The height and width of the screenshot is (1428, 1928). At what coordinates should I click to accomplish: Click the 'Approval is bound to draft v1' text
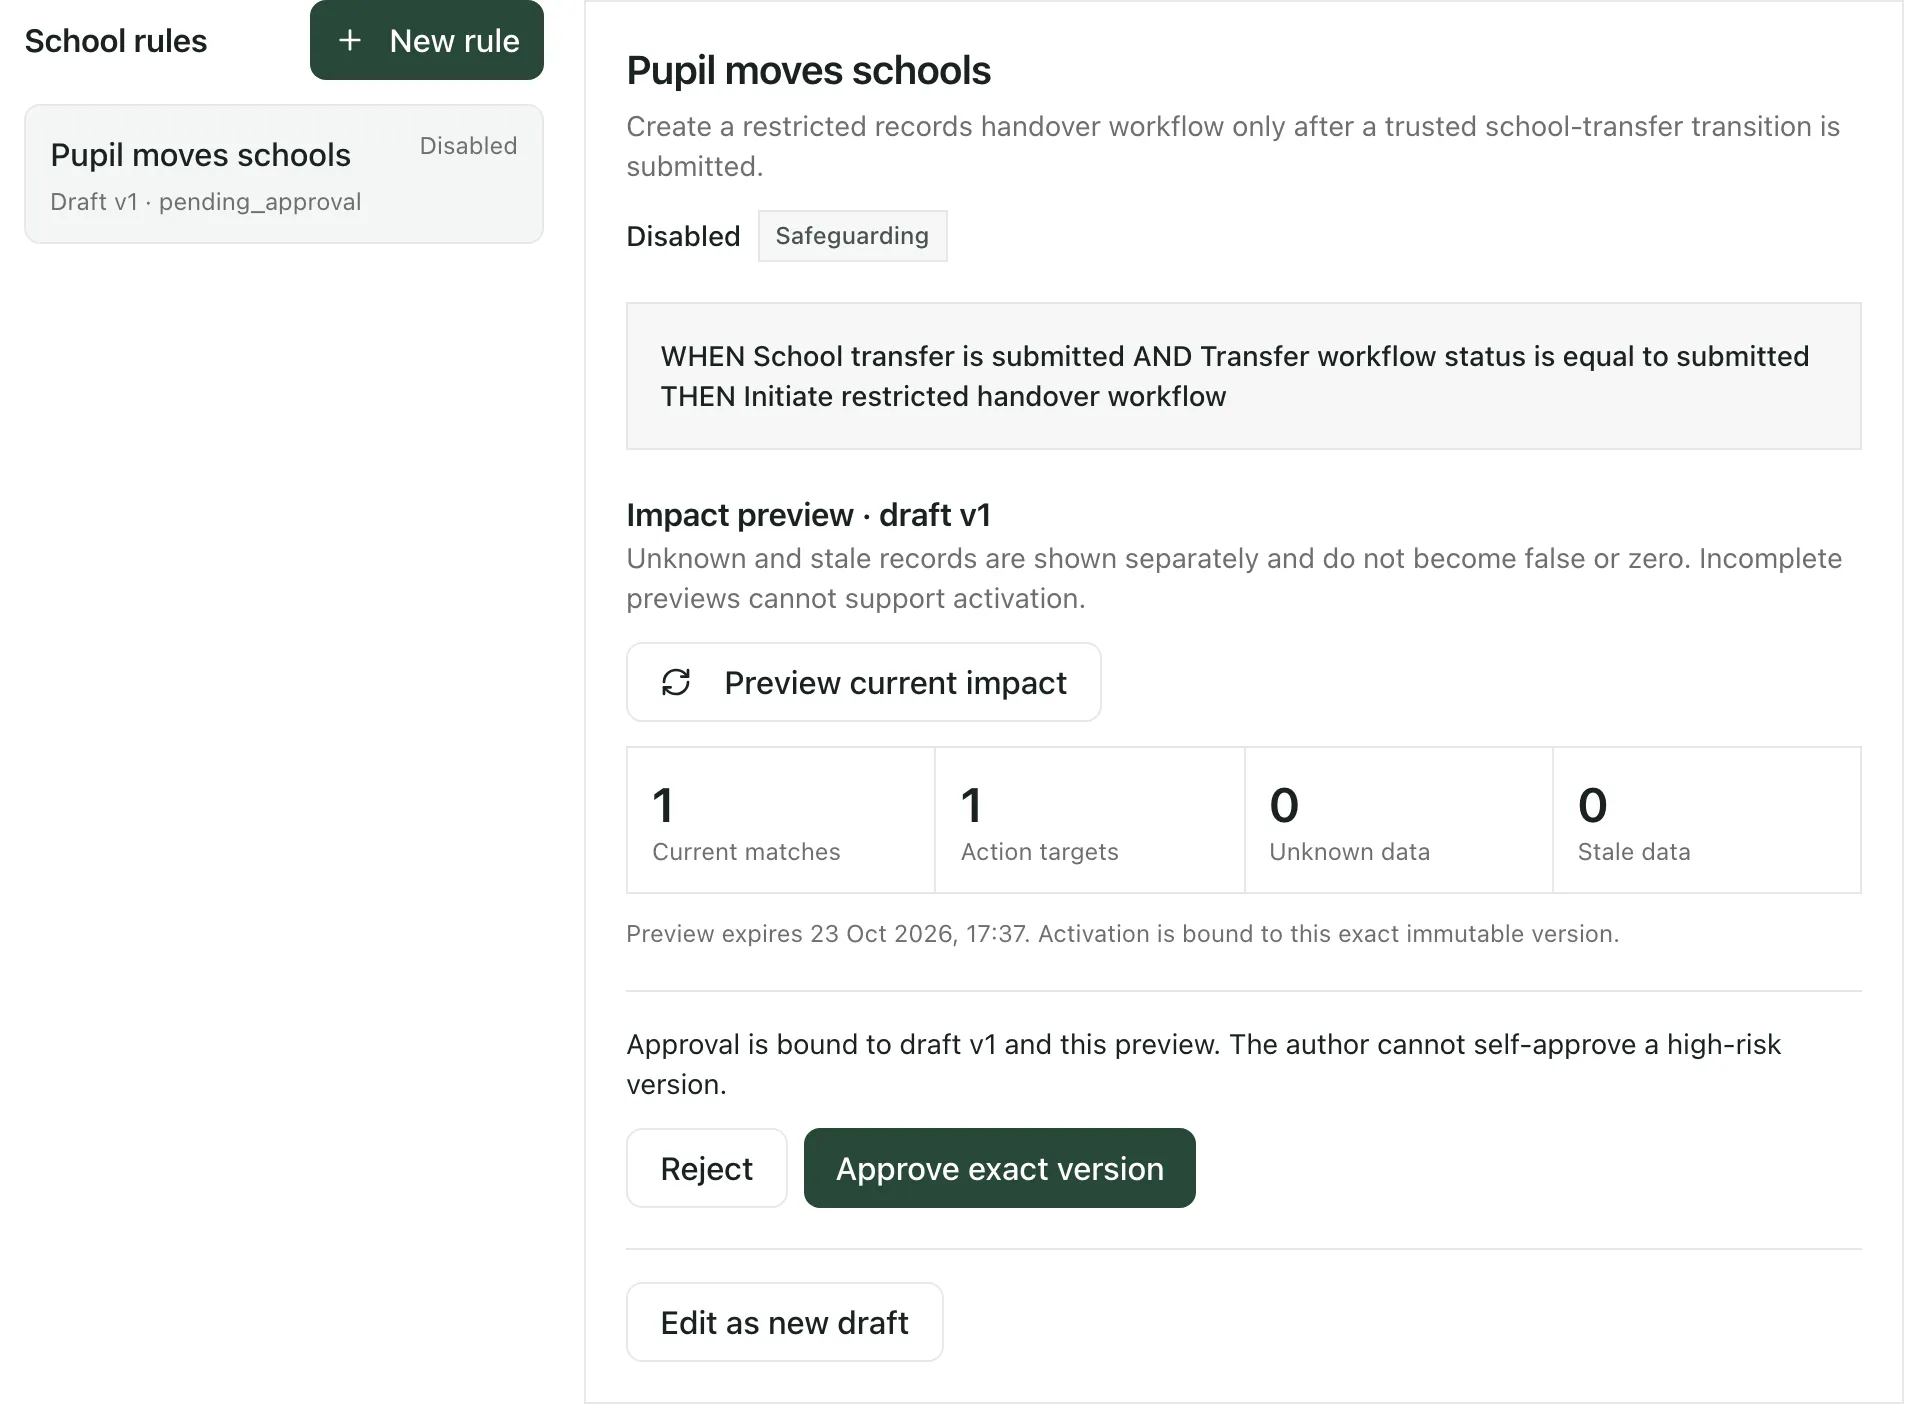(x=1204, y=1064)
